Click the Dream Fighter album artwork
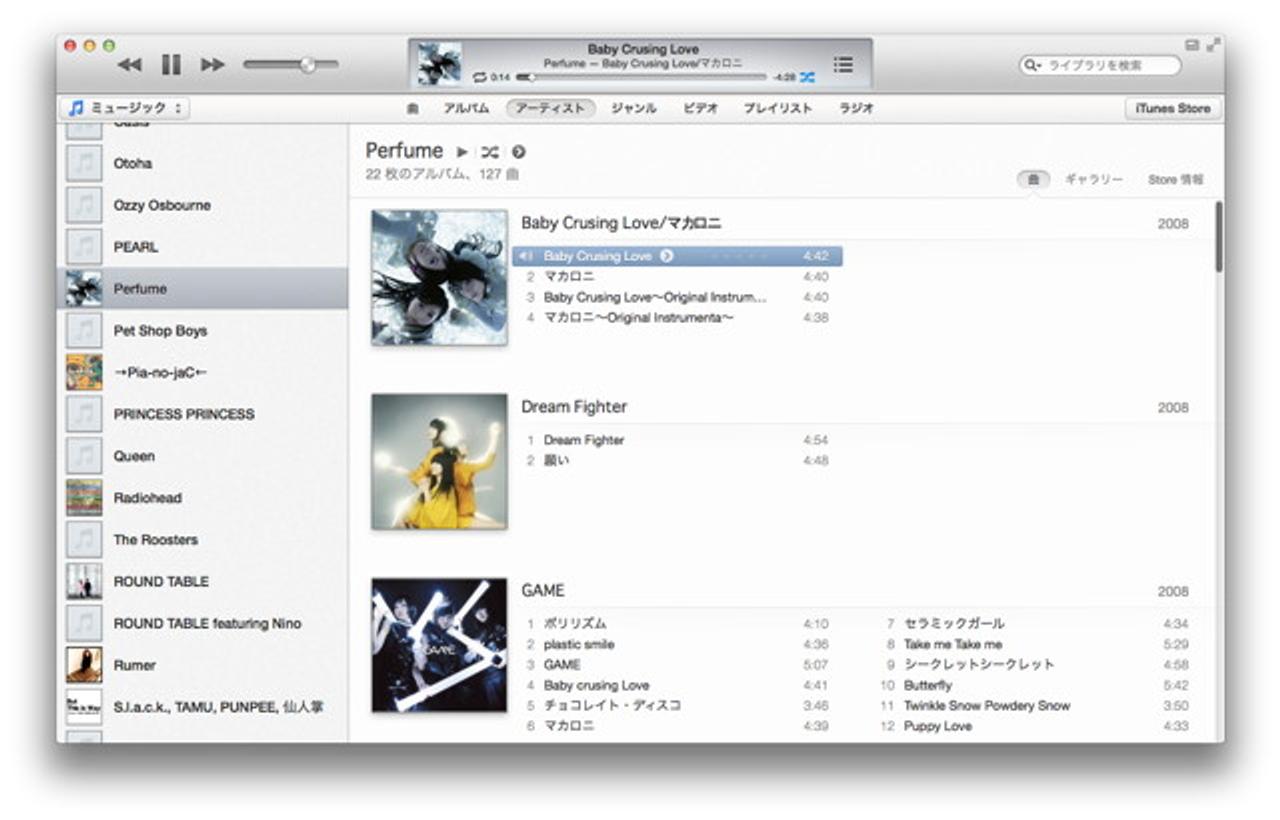This screenshot has width=1280, height=820. coord(439,461)
